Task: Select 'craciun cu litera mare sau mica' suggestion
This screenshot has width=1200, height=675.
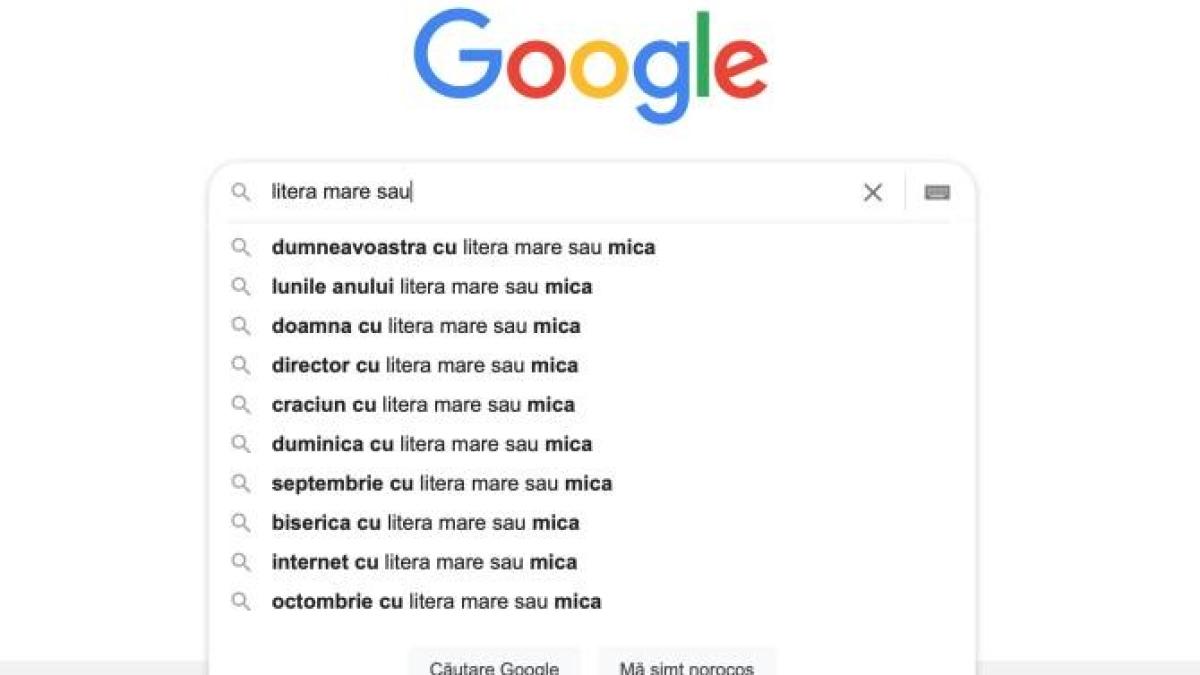Action: [x=422, y=405]
